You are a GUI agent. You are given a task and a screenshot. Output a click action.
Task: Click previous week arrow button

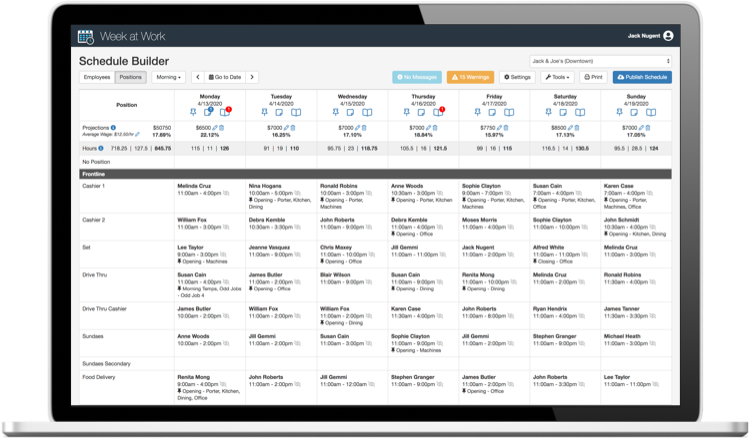197,76
